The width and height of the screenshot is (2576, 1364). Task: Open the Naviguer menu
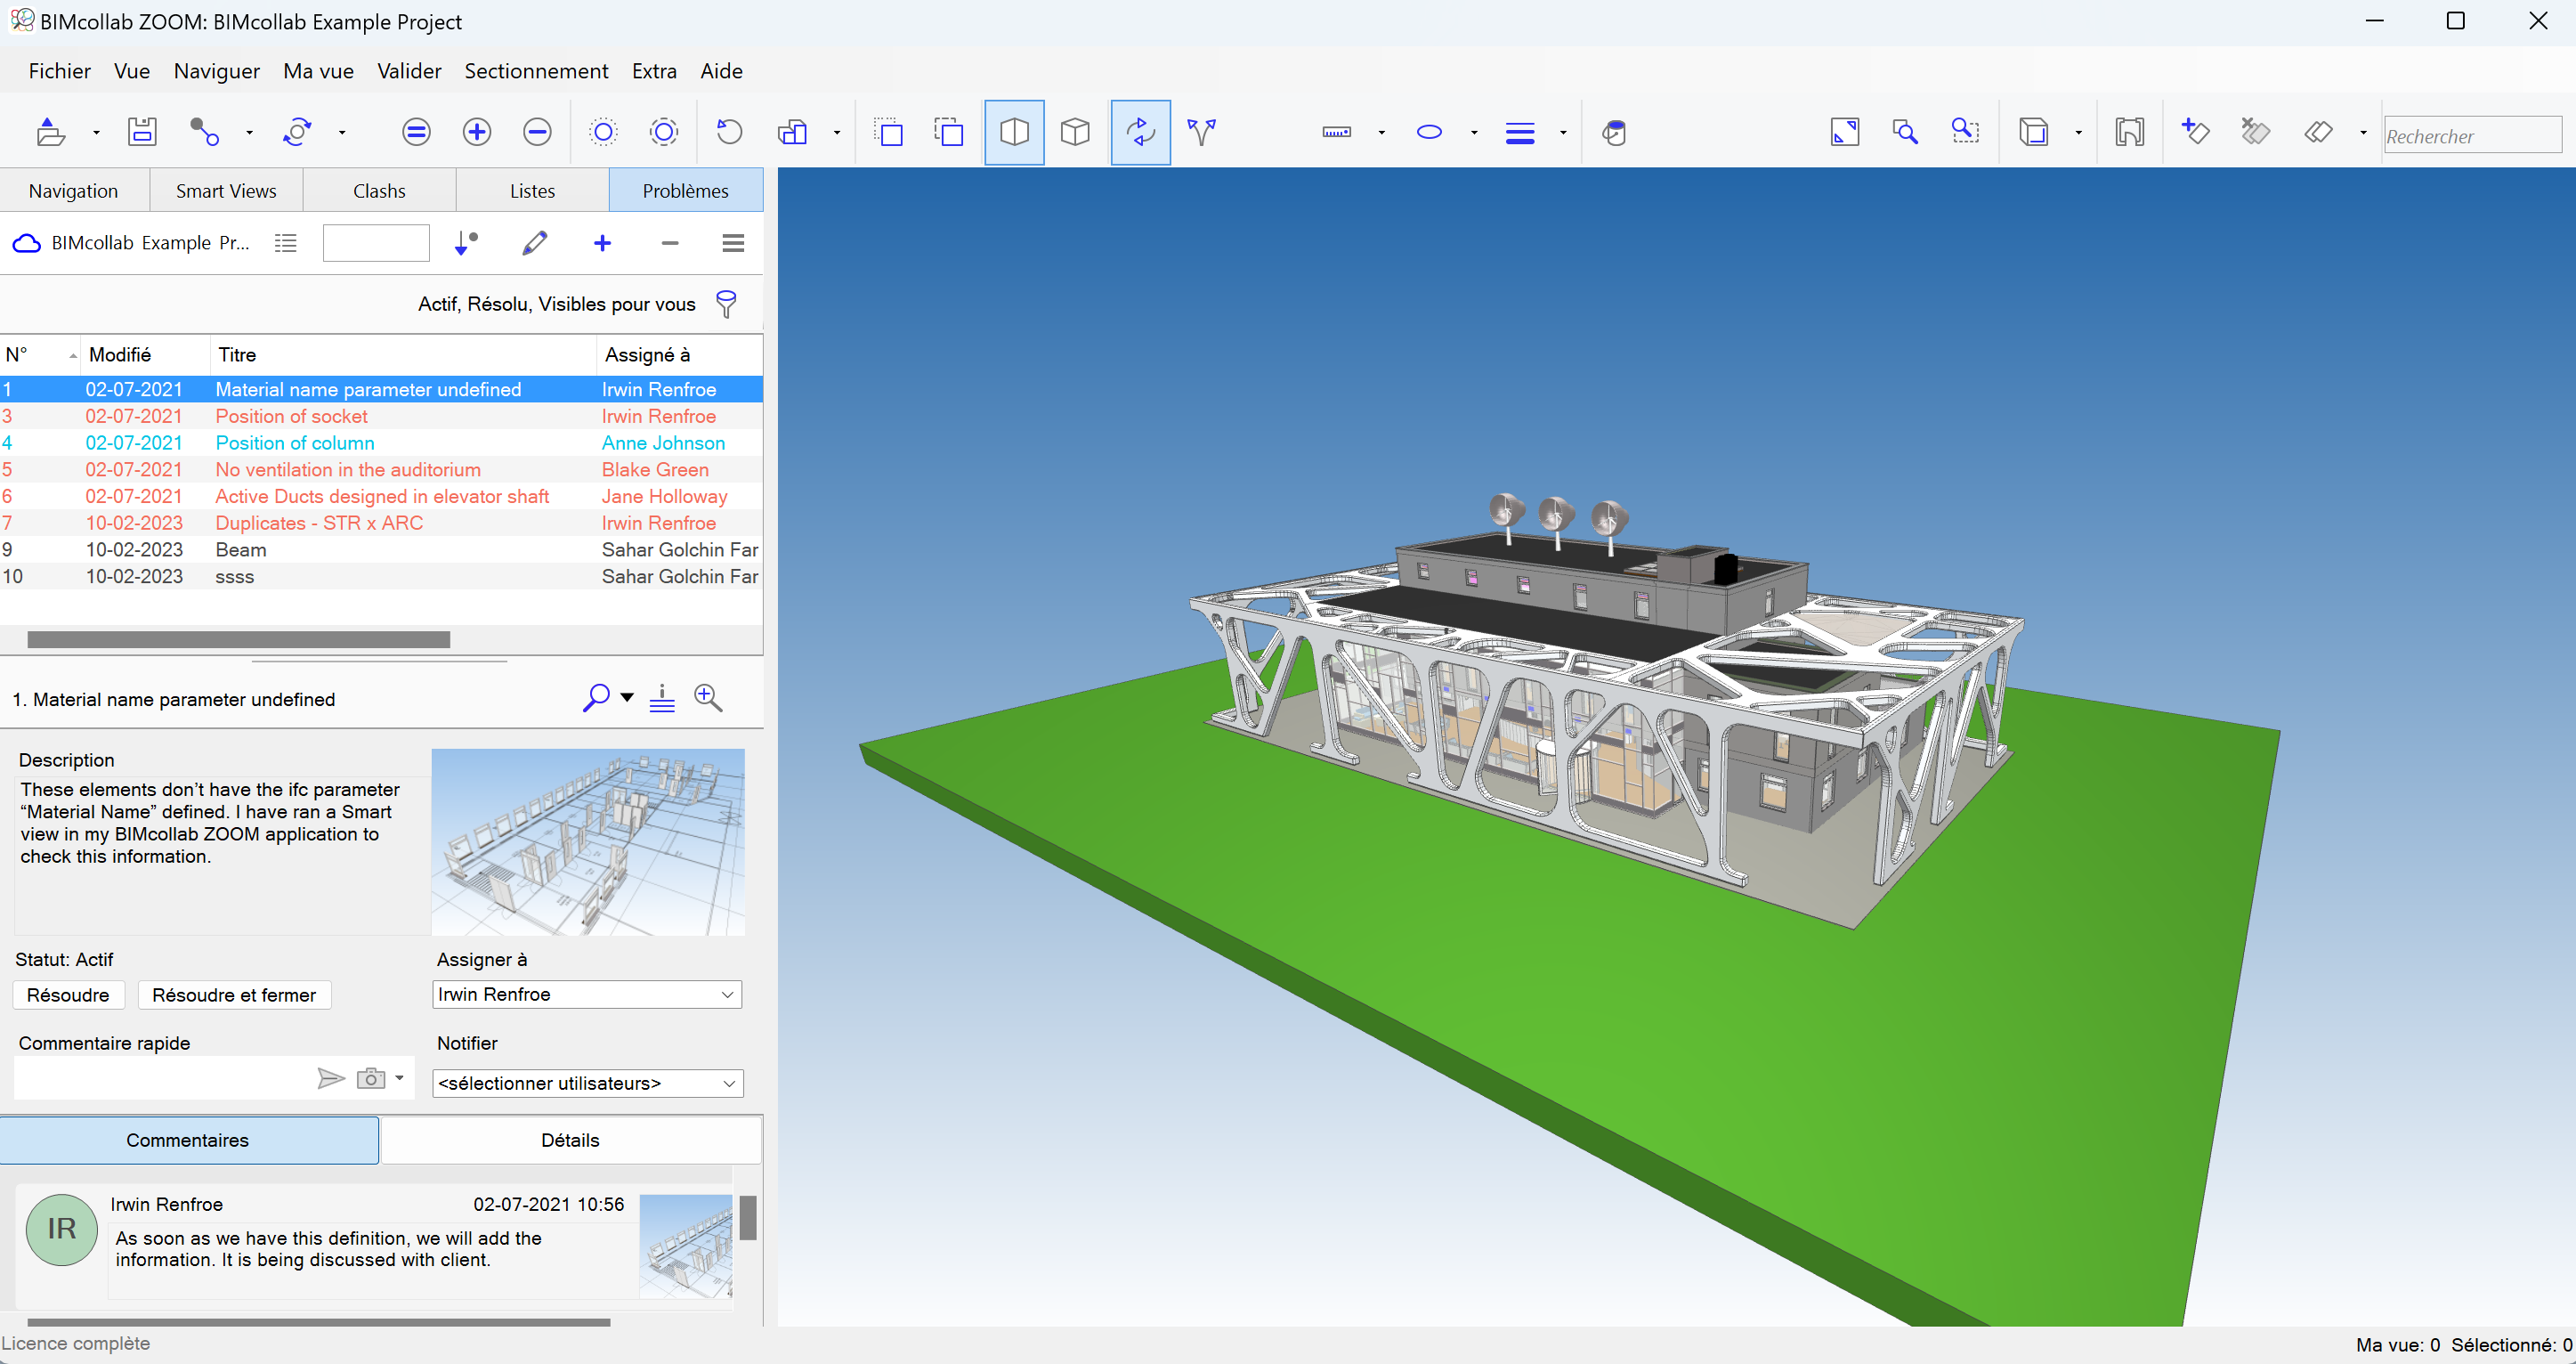(217, 71)
